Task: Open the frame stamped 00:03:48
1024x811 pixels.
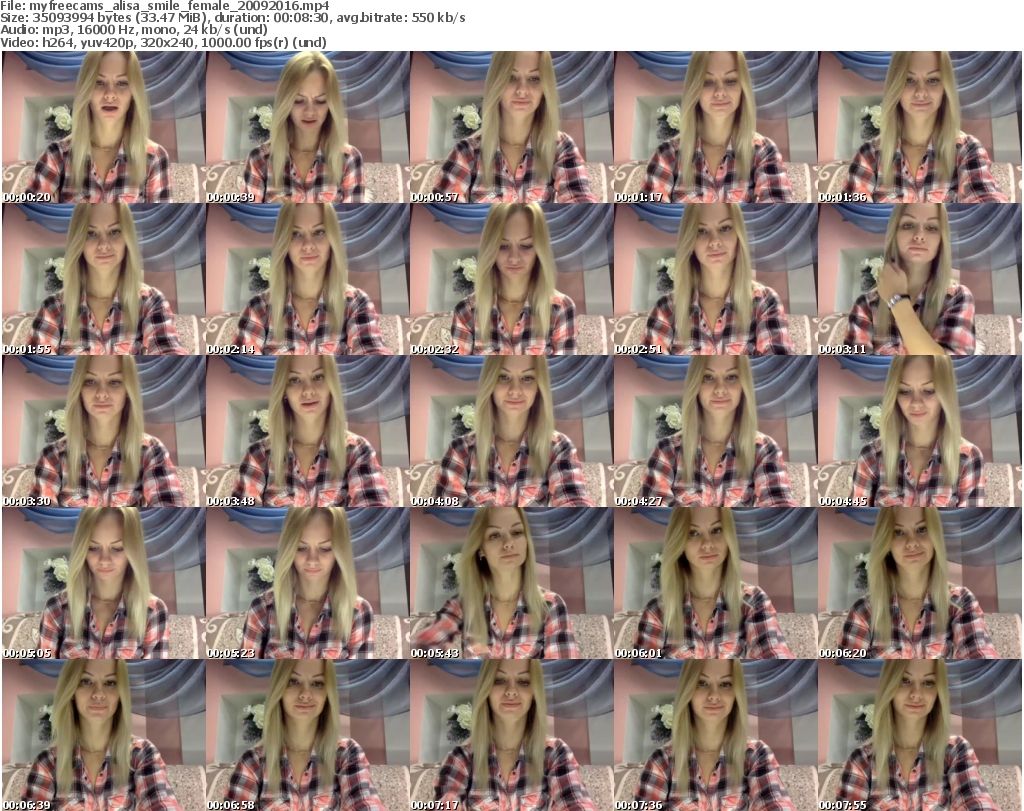Action: 308,431
